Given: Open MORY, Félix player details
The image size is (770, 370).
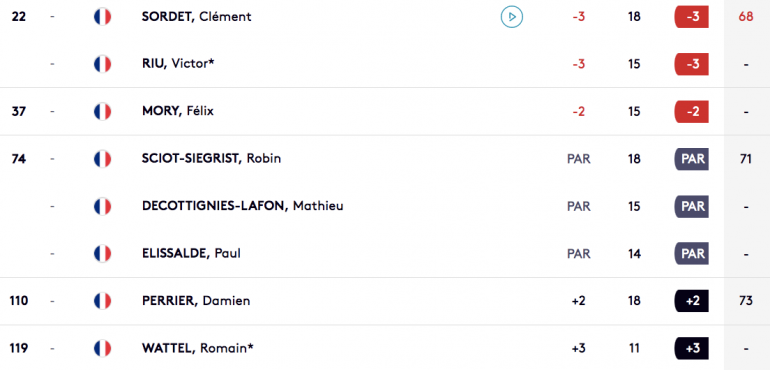Looking at the screenshot, I should [178, 112].
